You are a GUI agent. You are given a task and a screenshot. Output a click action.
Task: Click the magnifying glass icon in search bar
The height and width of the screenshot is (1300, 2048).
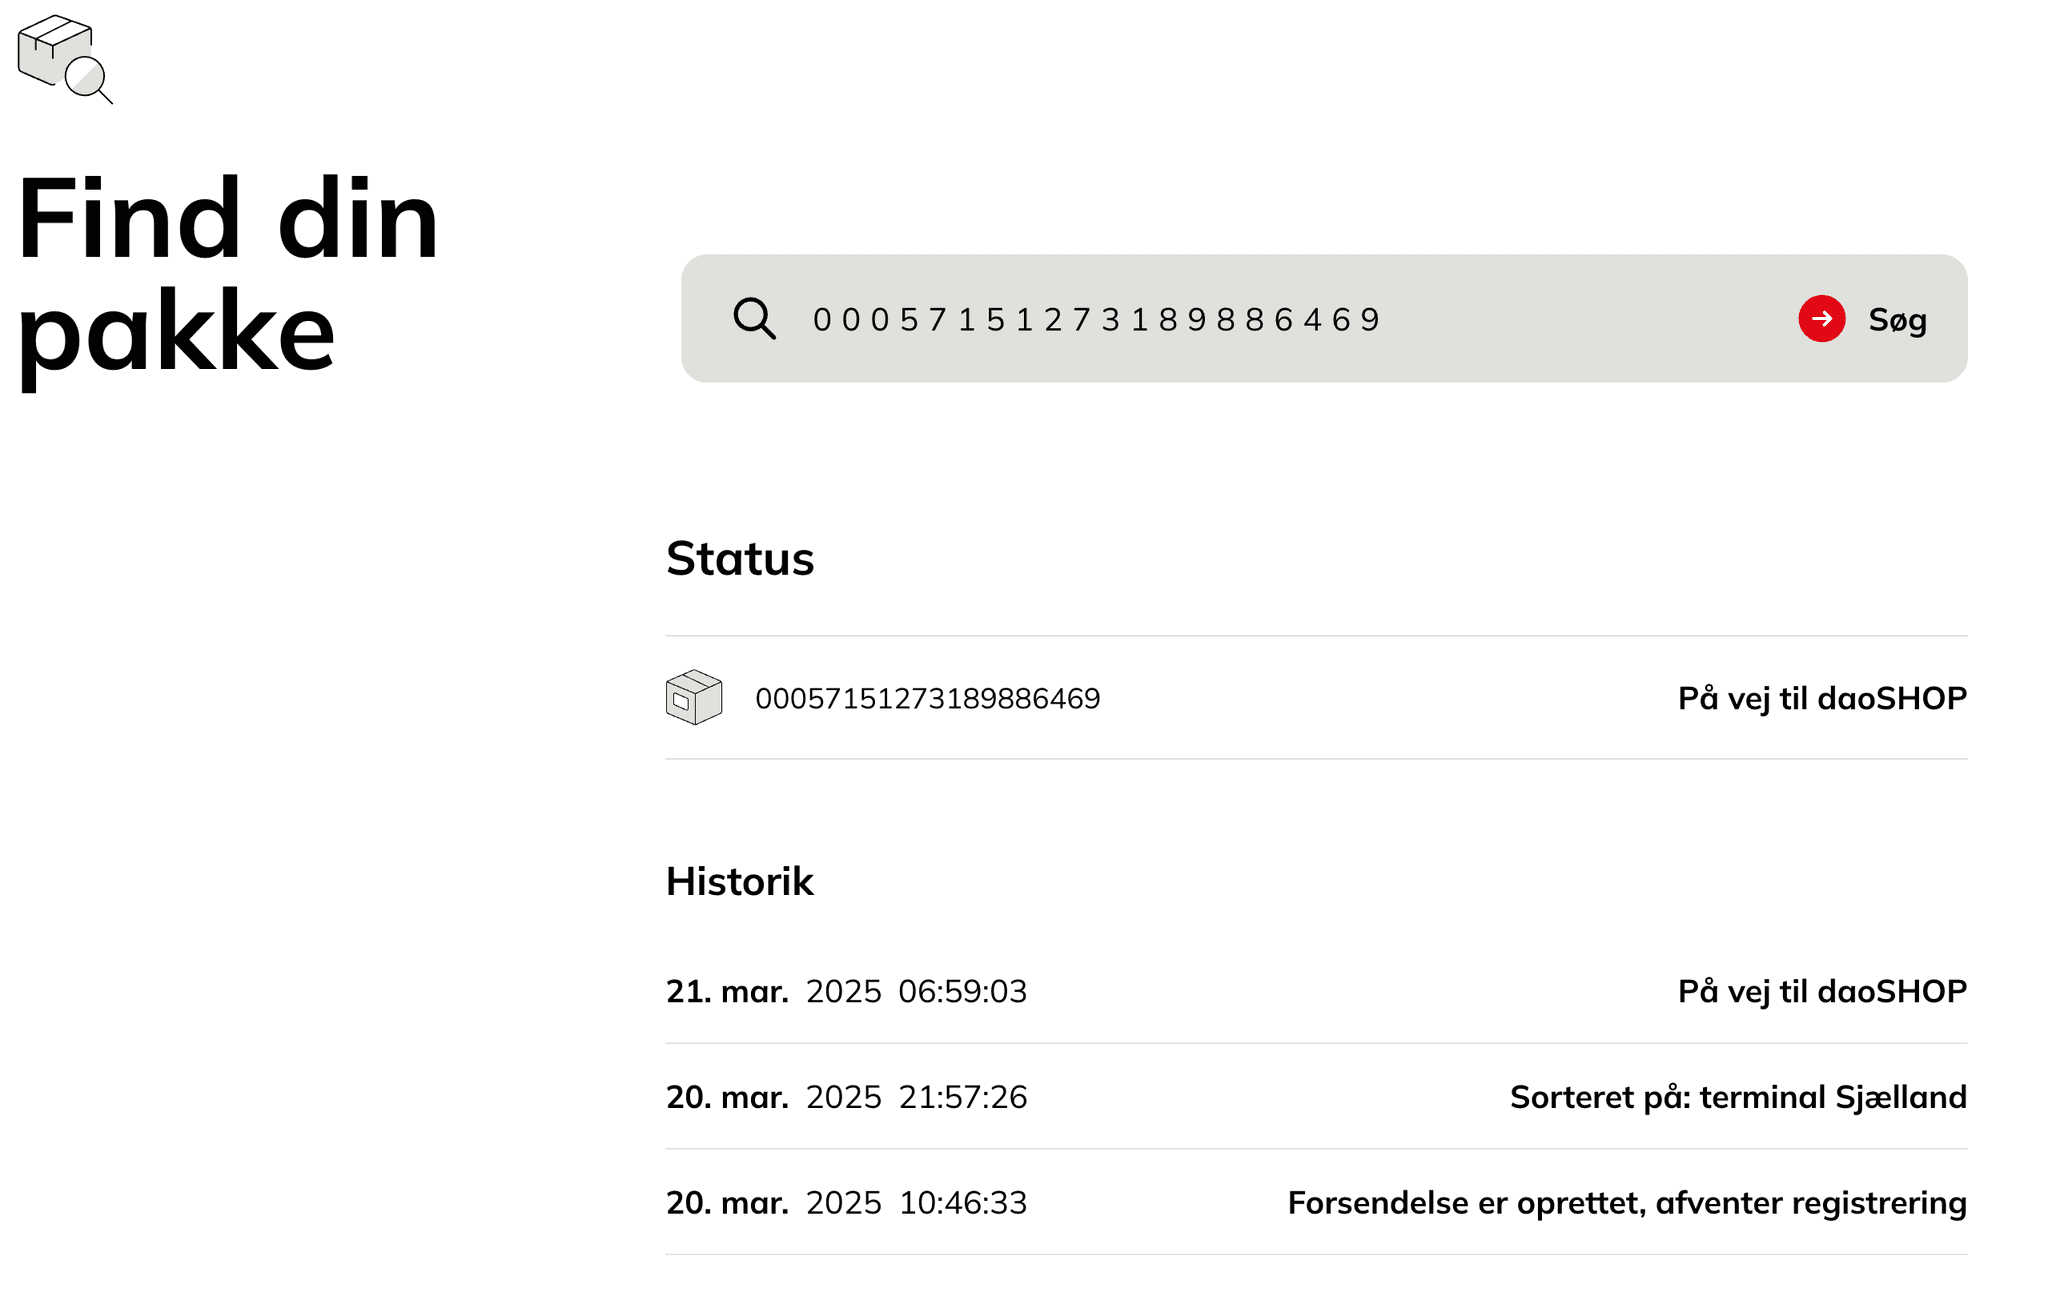click(x=754, y=319)
